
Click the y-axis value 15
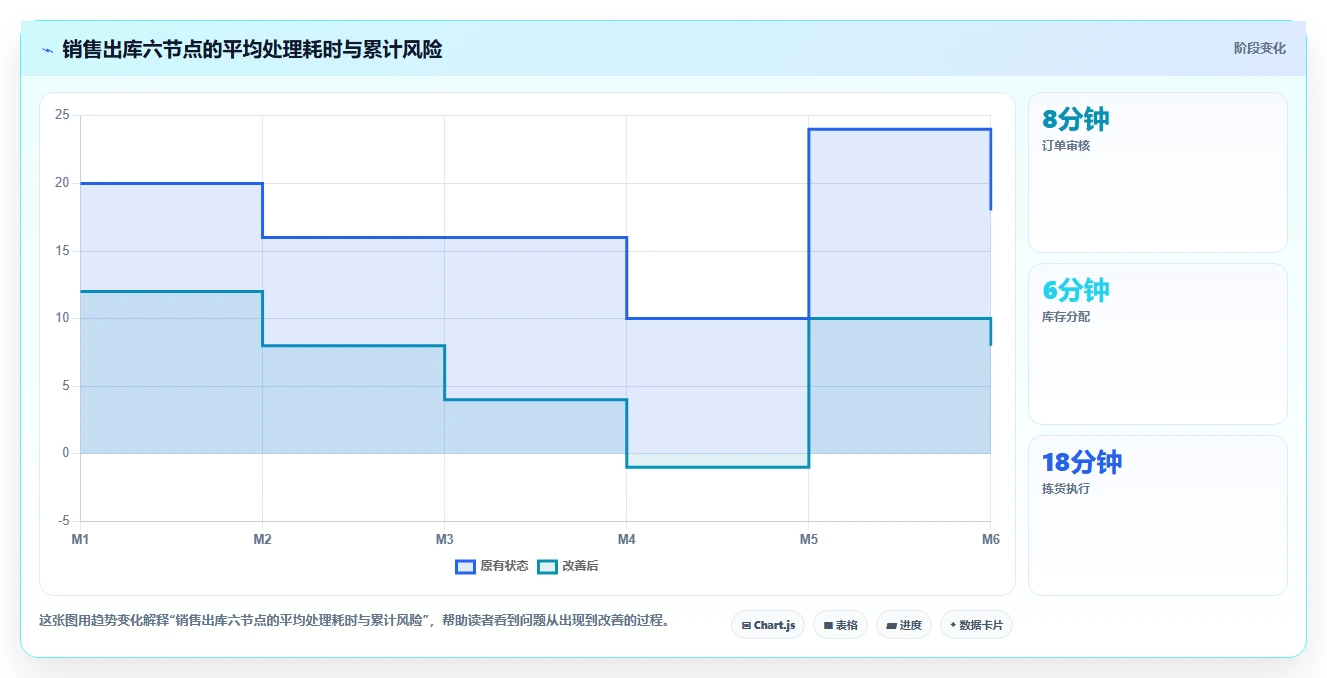pyautogui.click(x=62, y=250)
